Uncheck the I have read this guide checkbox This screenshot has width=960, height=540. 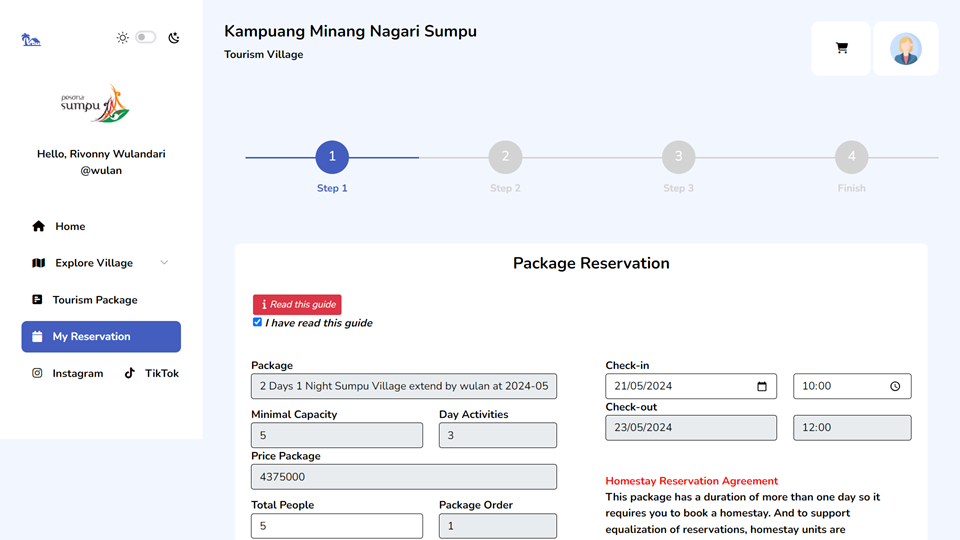pyautogui.click(x=257, y=322)
